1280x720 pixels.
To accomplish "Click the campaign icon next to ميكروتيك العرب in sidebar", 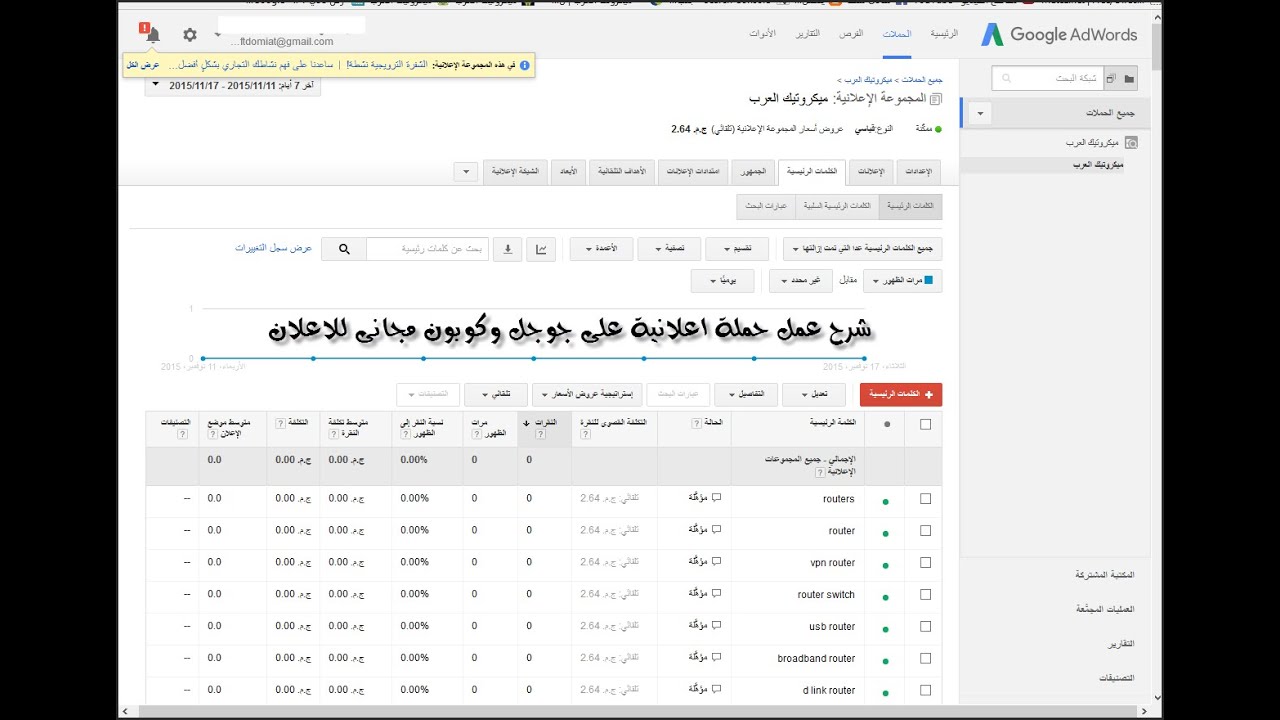I will 1131,143.
